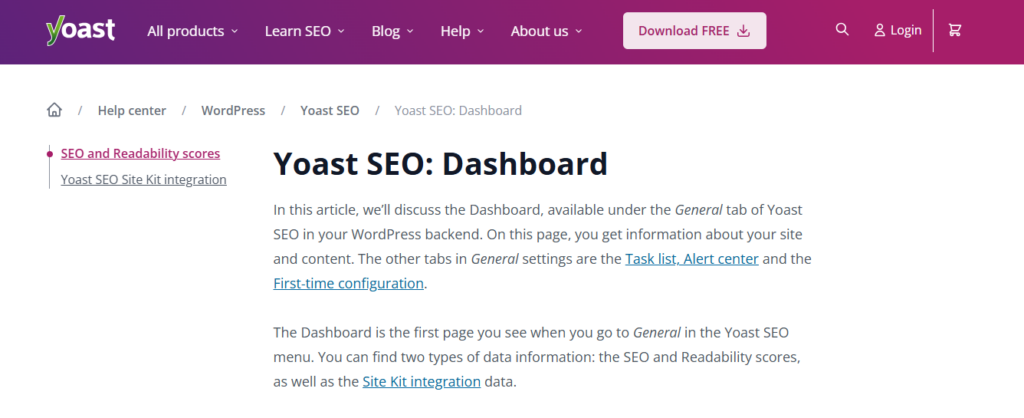This screenshot has height=418, width=1024.
Task: Expand the Help dropdown chevron
Action: pos(480,31)
